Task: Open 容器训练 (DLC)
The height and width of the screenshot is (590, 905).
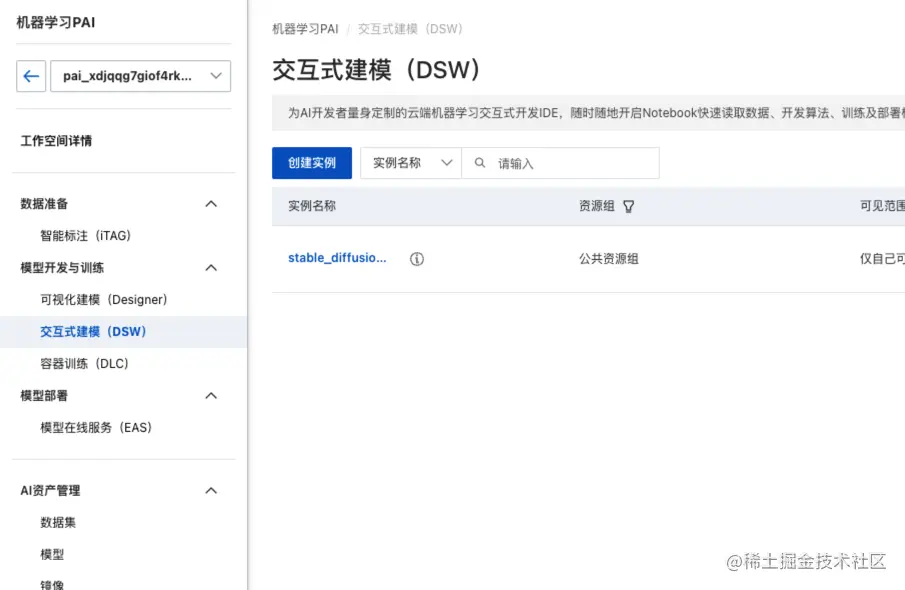Action: tap(84, 364)
